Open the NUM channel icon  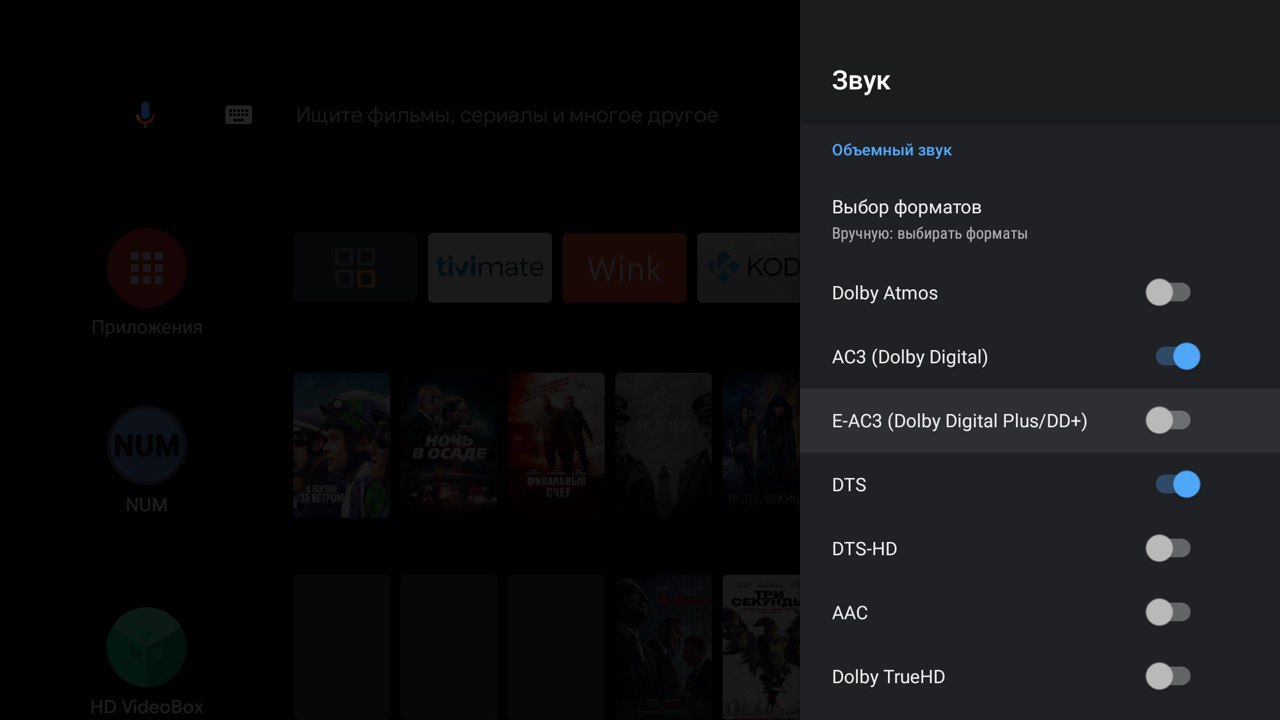coord(147,446)
